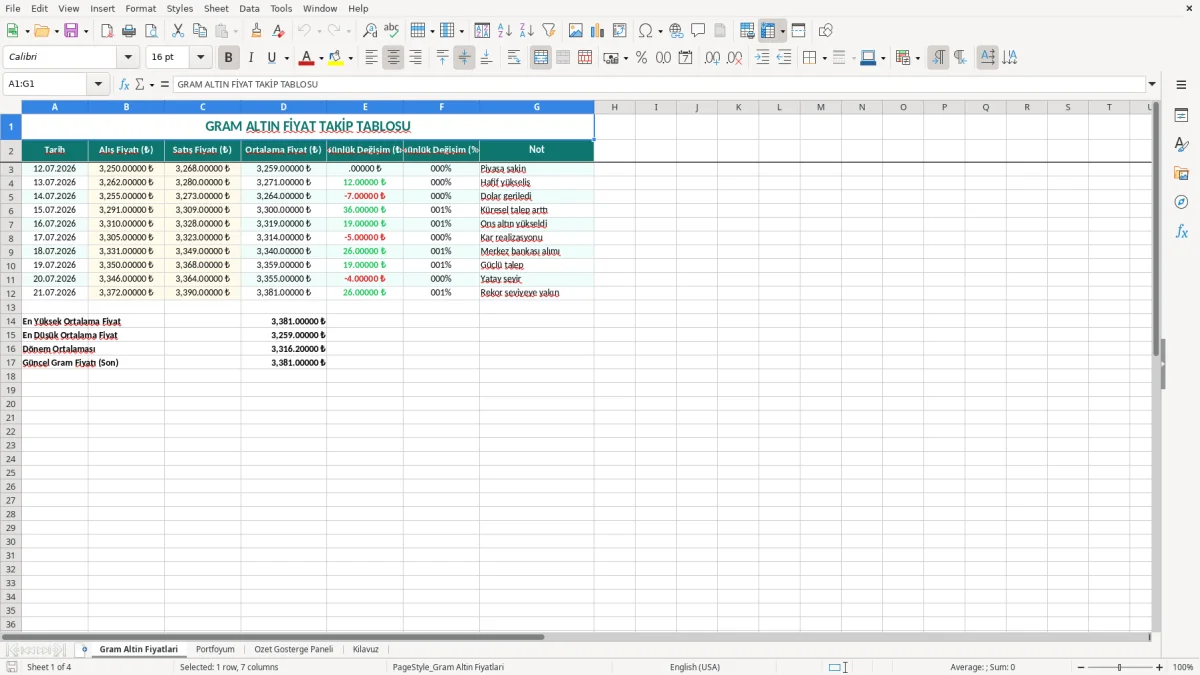Copy the selection to clipboard
The height and width of the screenshot is (675, 1200).
pos(200,31)
